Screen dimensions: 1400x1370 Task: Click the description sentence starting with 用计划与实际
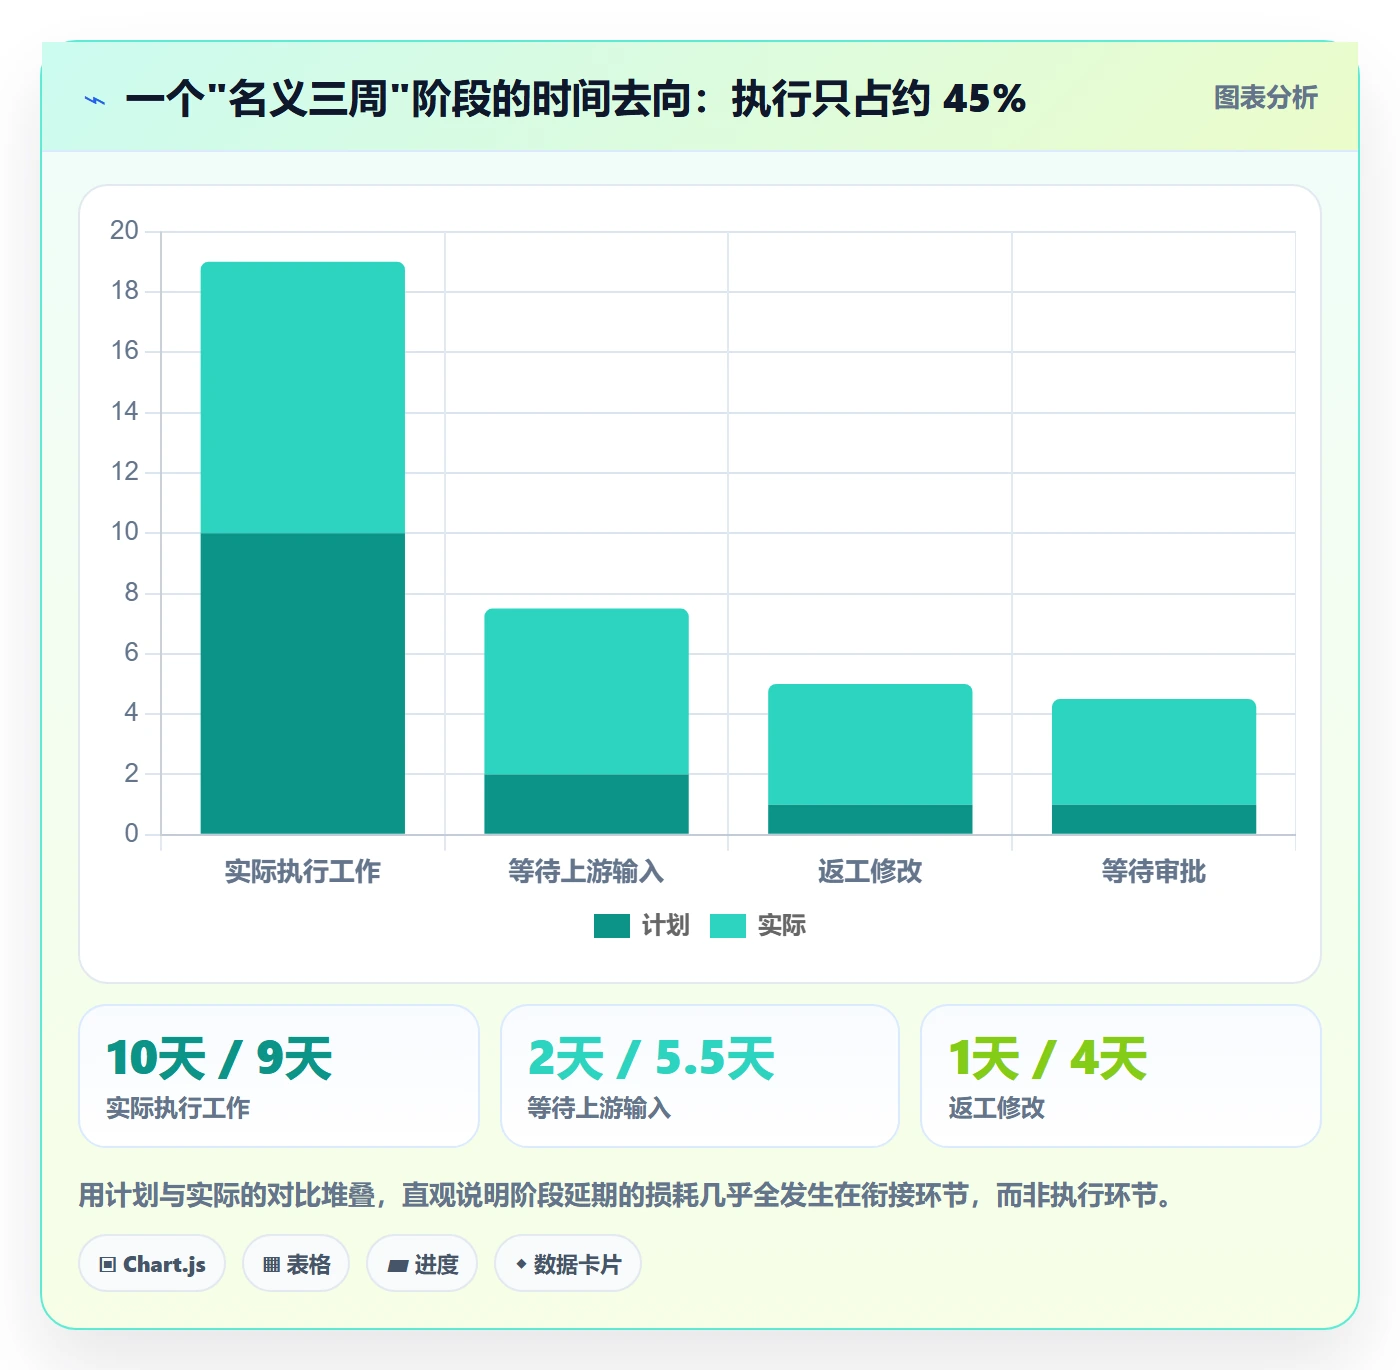[x=626, y=1195]
